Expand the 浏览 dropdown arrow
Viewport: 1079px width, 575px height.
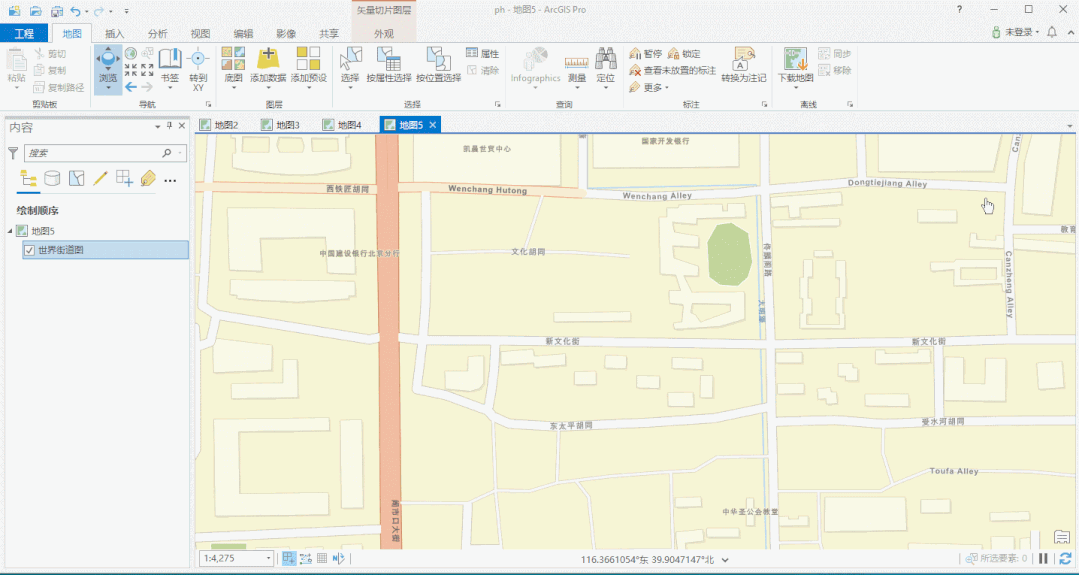[108, 88]
